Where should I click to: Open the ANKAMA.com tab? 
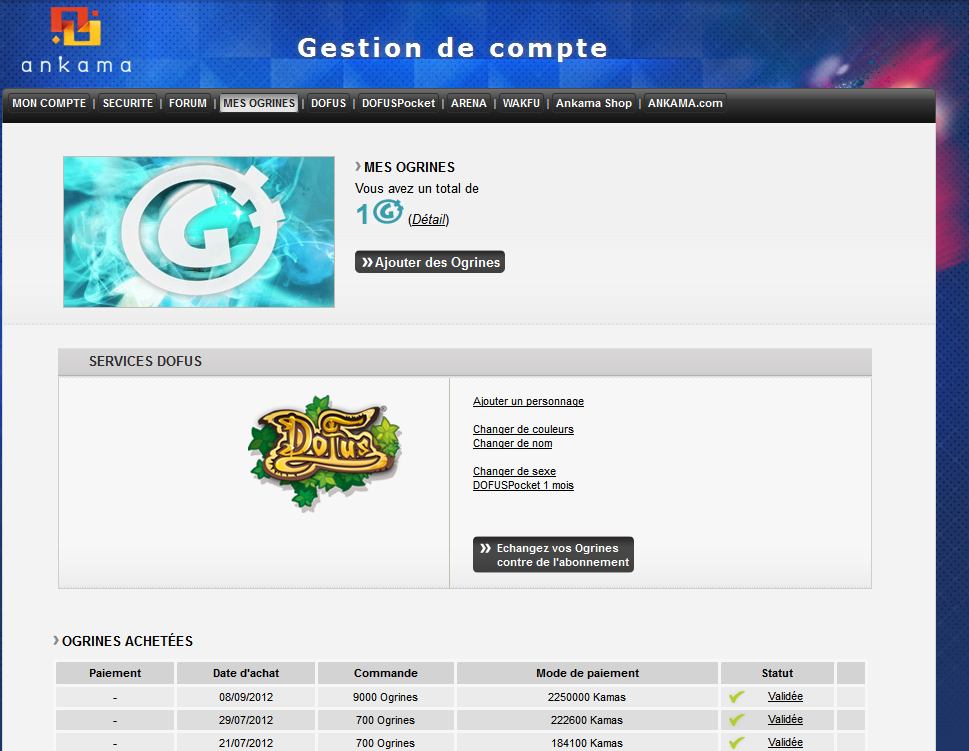pyautogui.click(x=685, y=103)
